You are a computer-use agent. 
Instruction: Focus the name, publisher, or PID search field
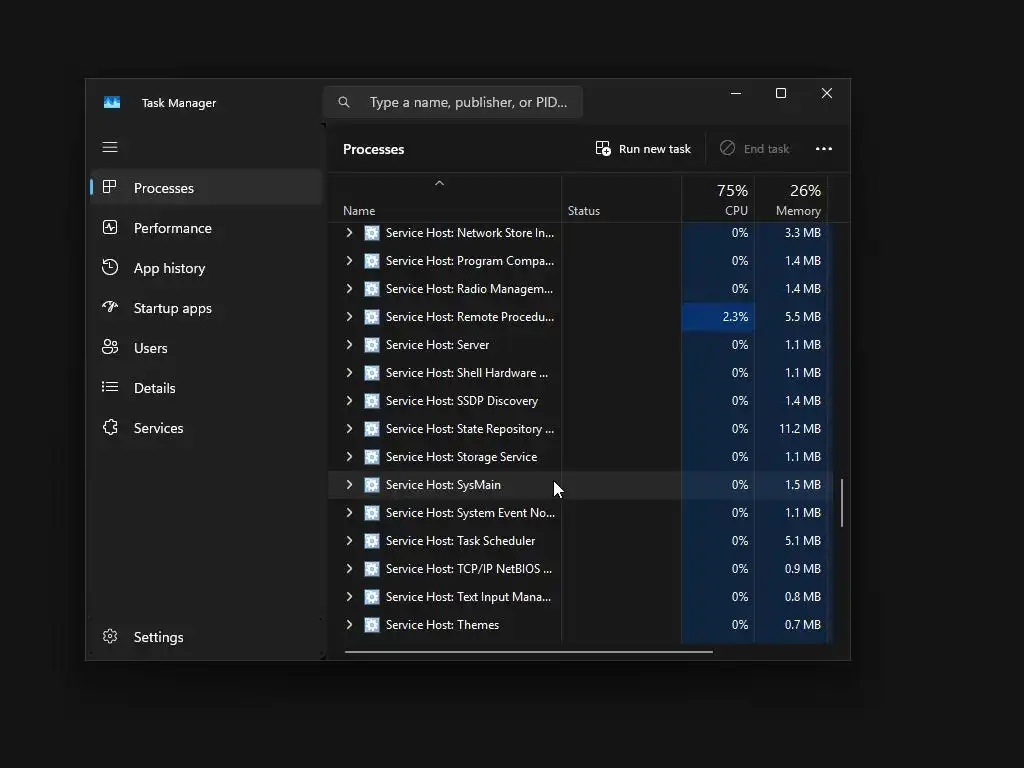pyautogui.click(x=453, y=102)
